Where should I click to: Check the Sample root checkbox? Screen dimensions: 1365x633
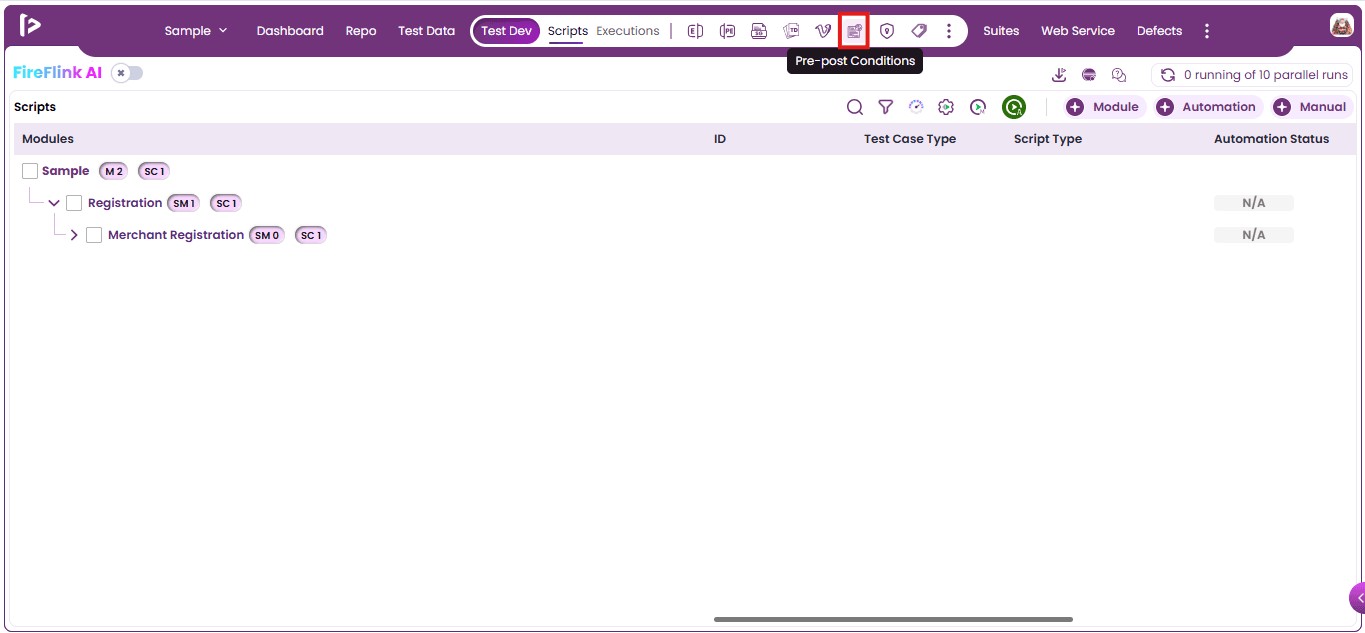pos(30,171)
